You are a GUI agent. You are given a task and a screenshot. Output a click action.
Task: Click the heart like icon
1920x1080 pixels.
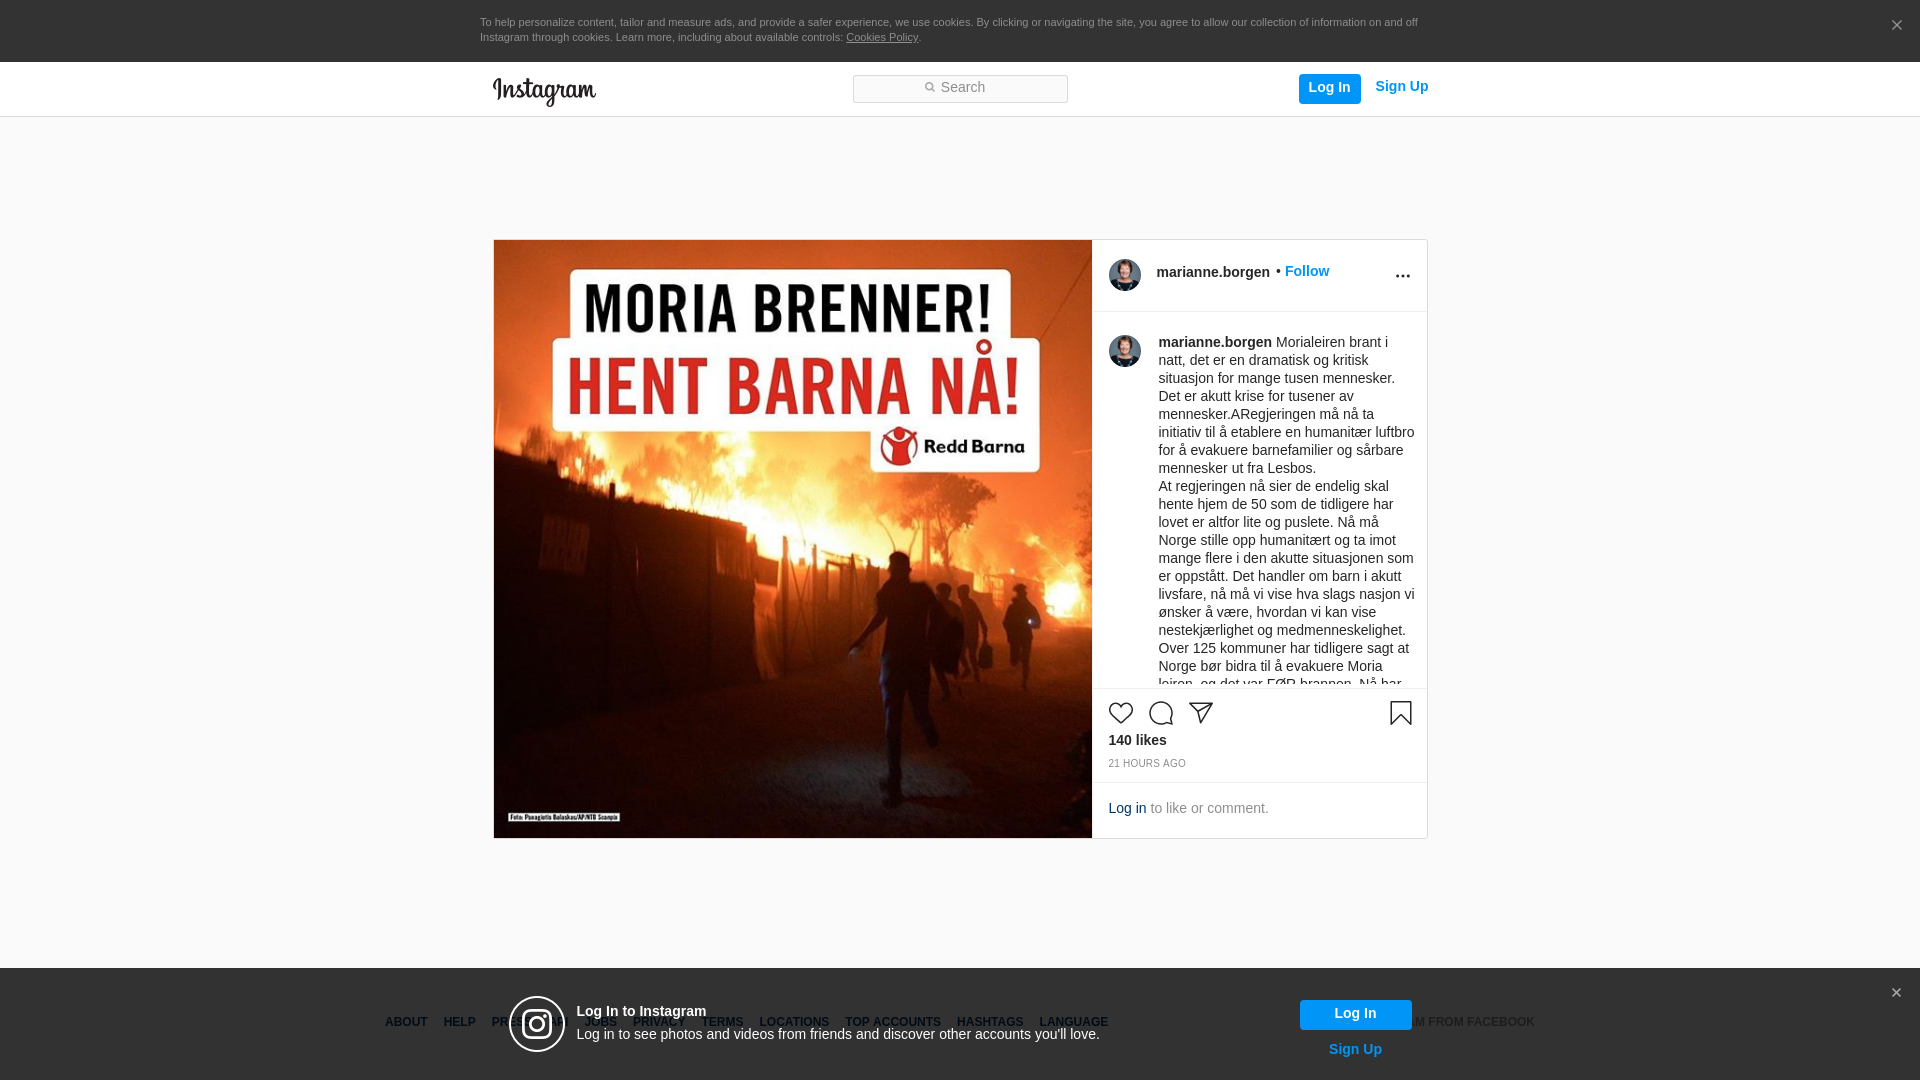1120,713
